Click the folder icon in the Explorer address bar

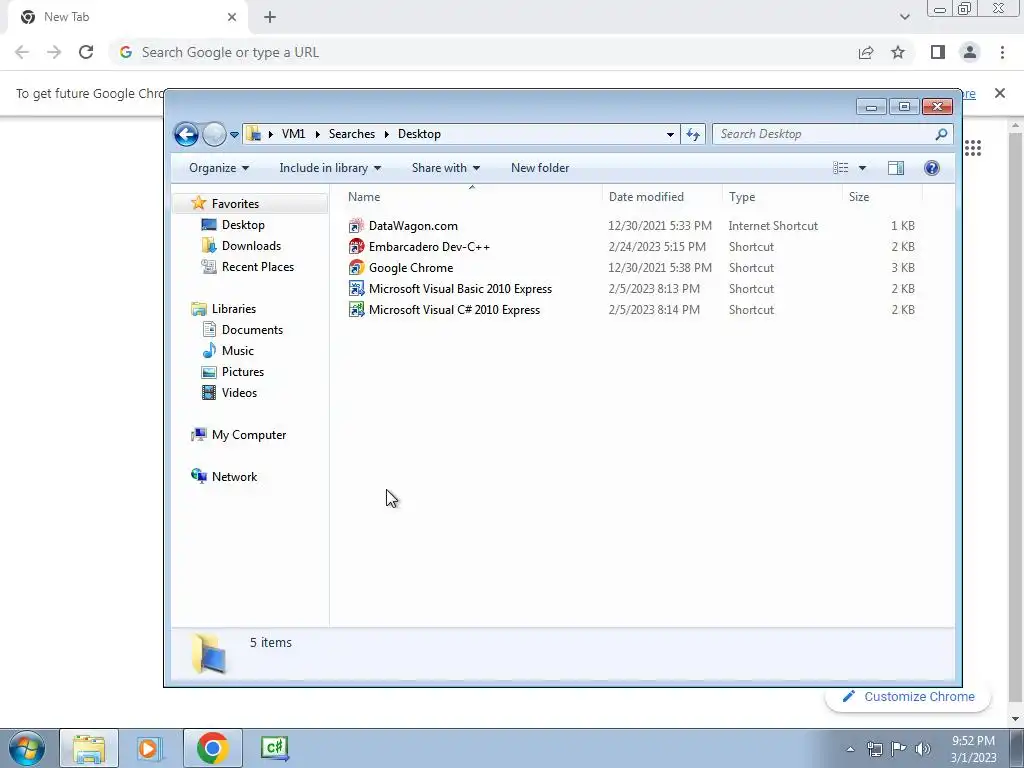[254, 134]
